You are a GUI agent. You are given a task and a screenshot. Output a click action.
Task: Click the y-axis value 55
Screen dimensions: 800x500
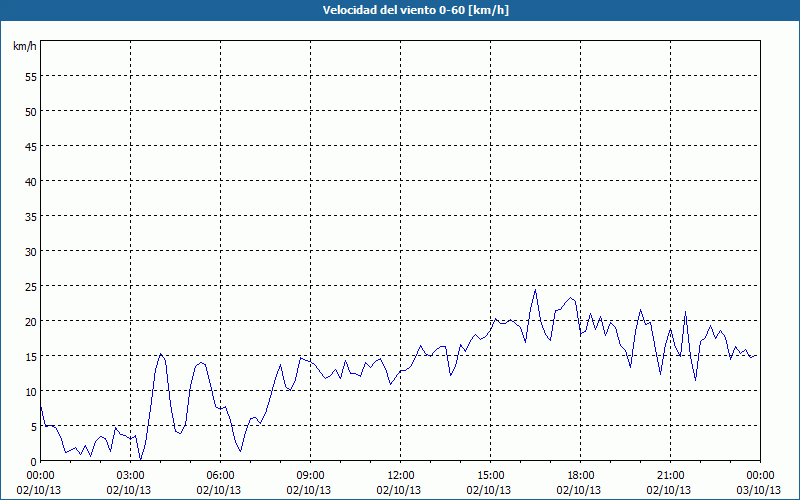pyautogui.click(x=31, y=77)
